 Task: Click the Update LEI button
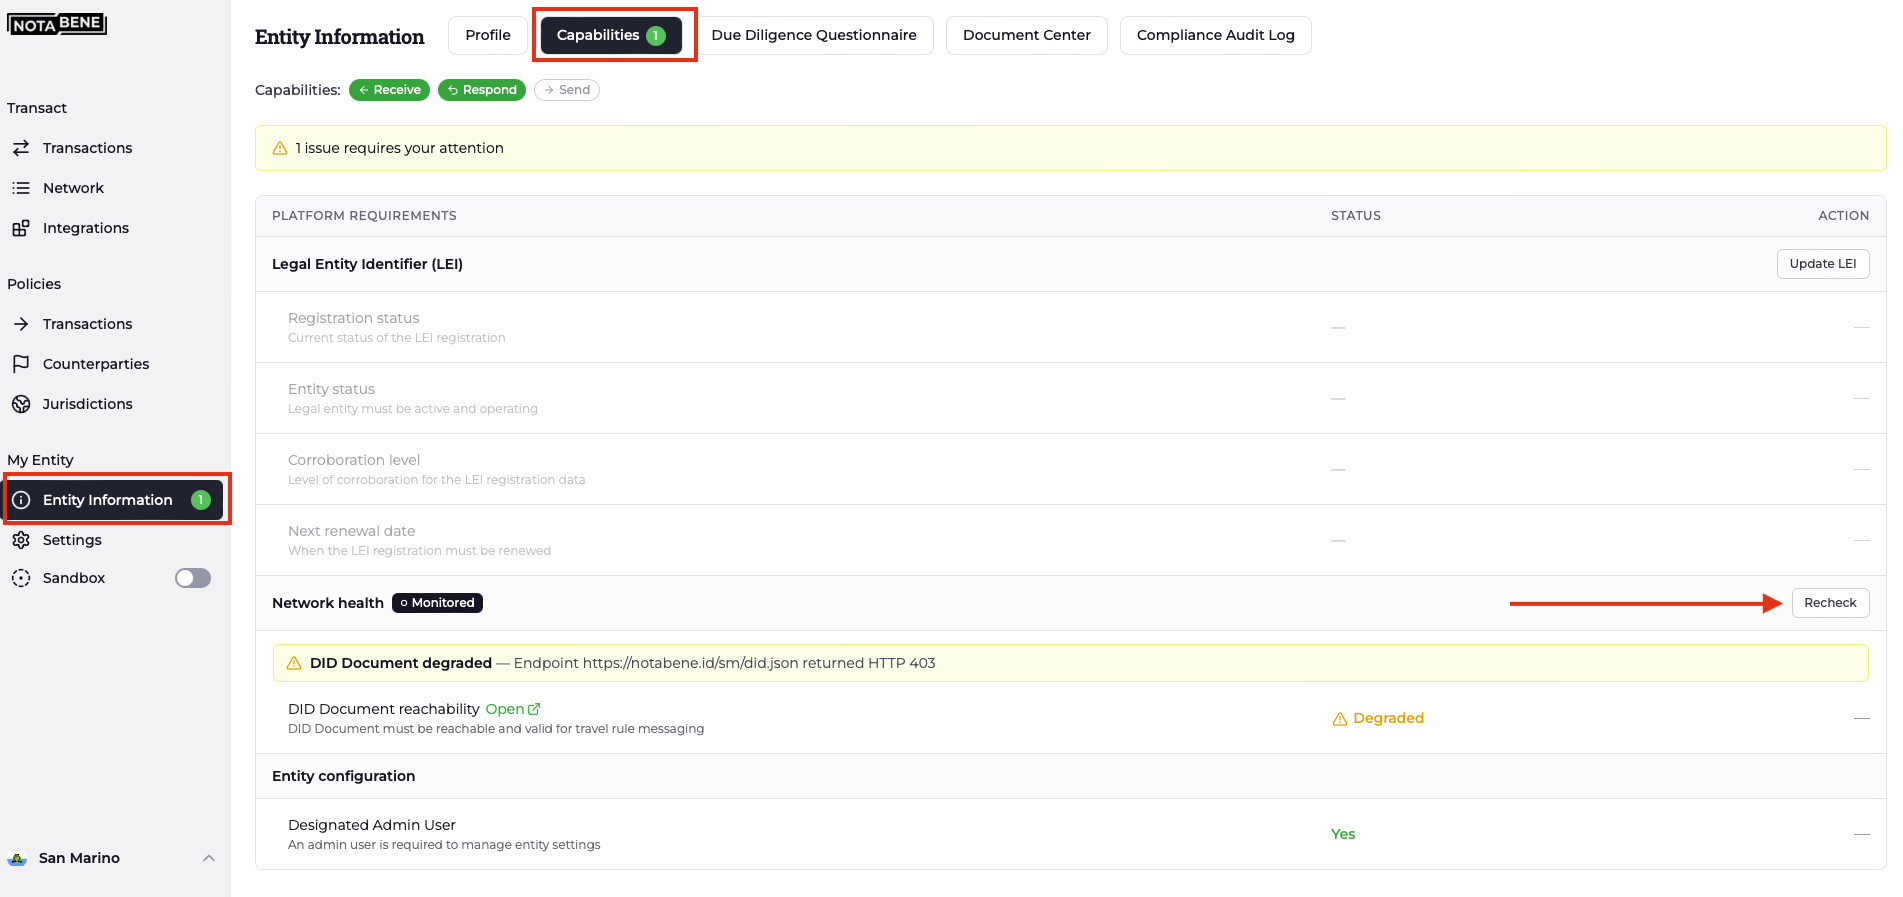[1823, 264]
